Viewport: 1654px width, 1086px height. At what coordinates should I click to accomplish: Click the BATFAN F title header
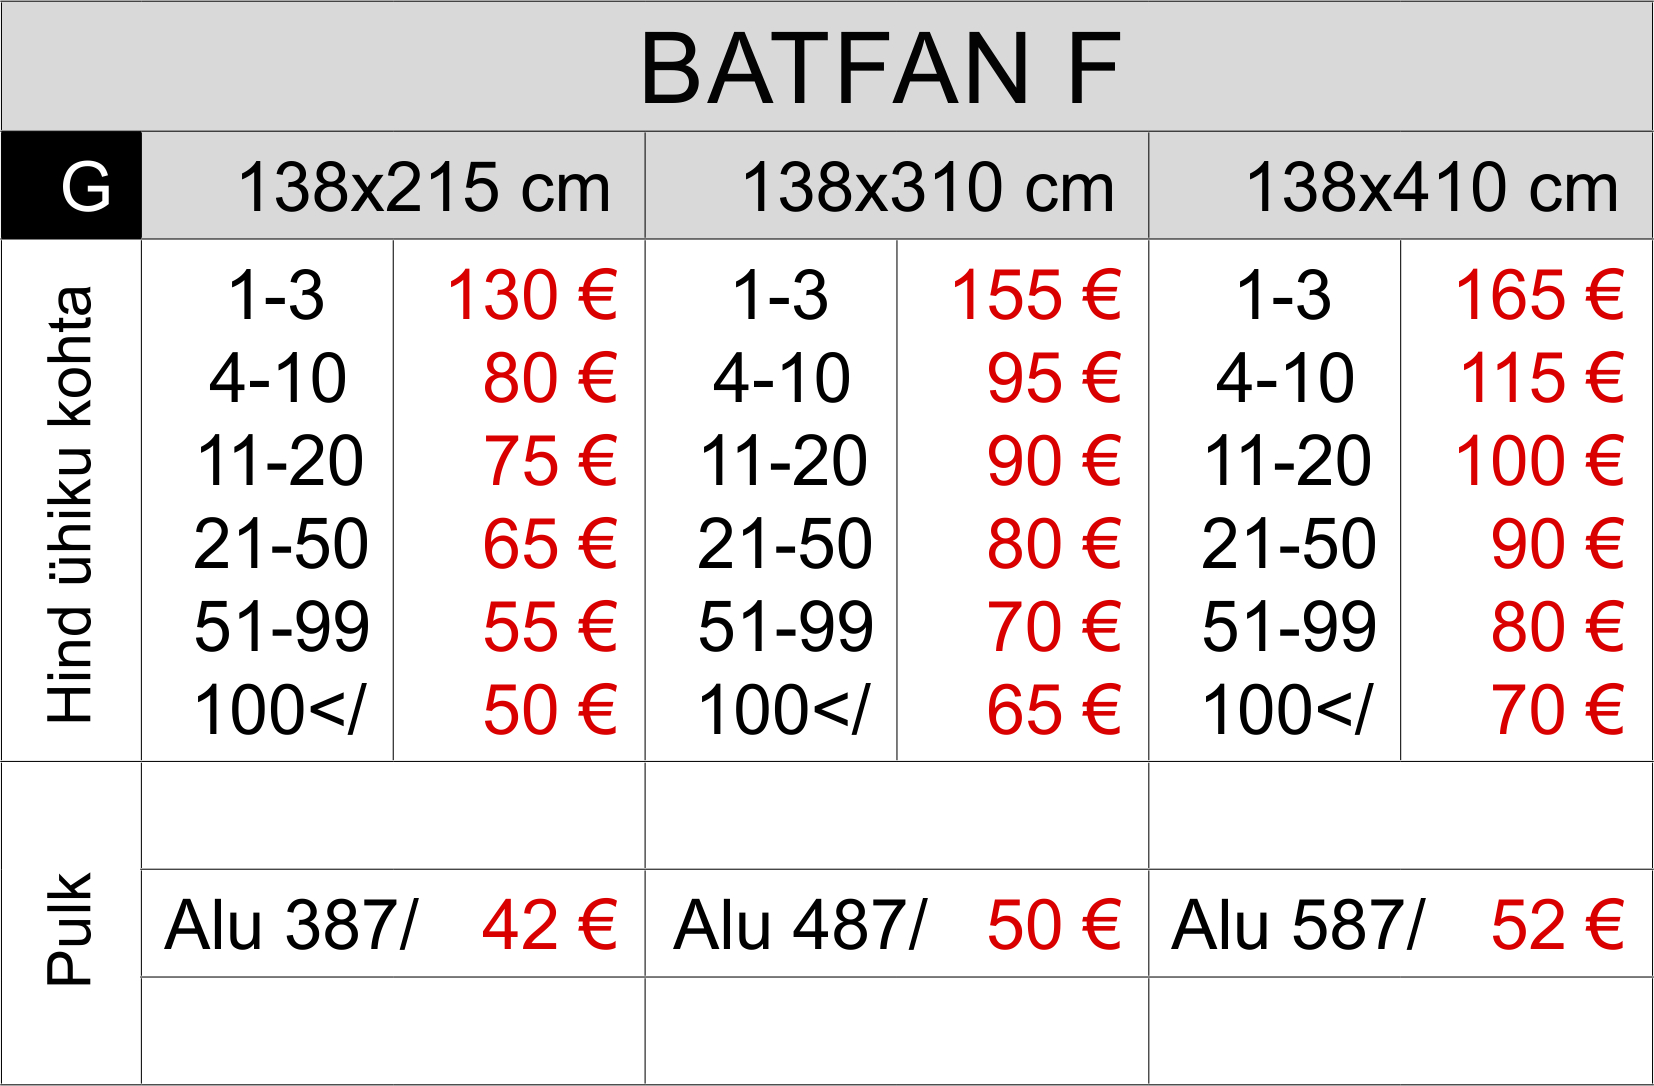click(x=880, y=68)
